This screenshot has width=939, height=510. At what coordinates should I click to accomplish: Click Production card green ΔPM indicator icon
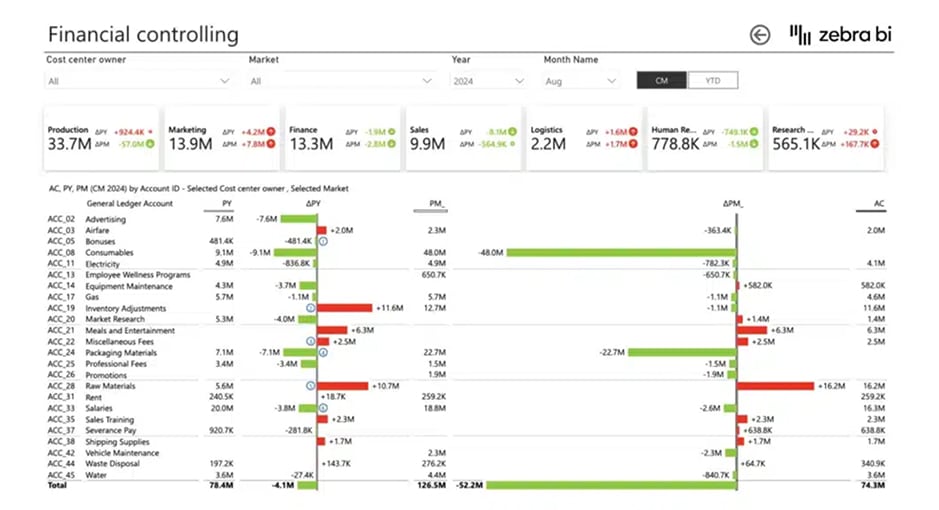click(150, 144)
